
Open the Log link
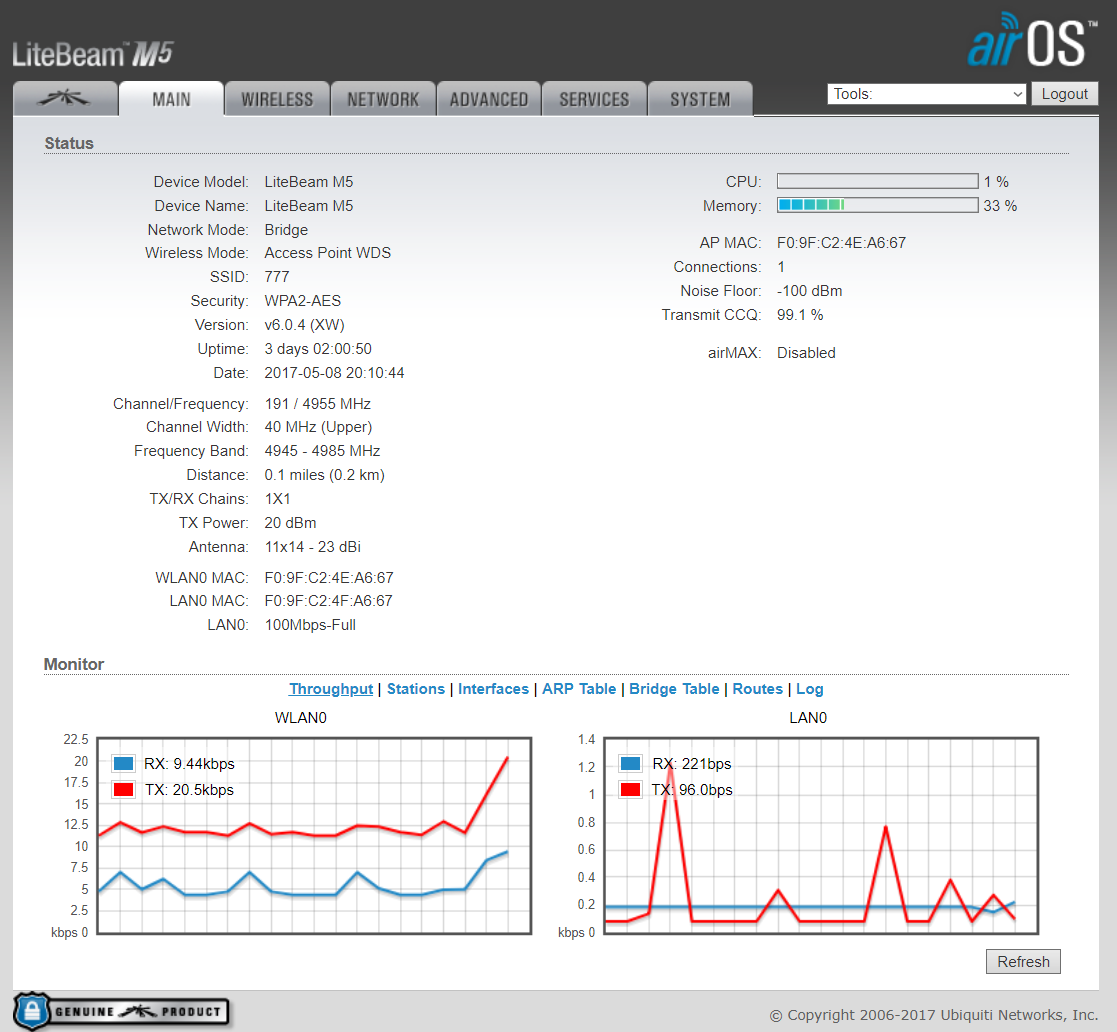tap(809, 689)
